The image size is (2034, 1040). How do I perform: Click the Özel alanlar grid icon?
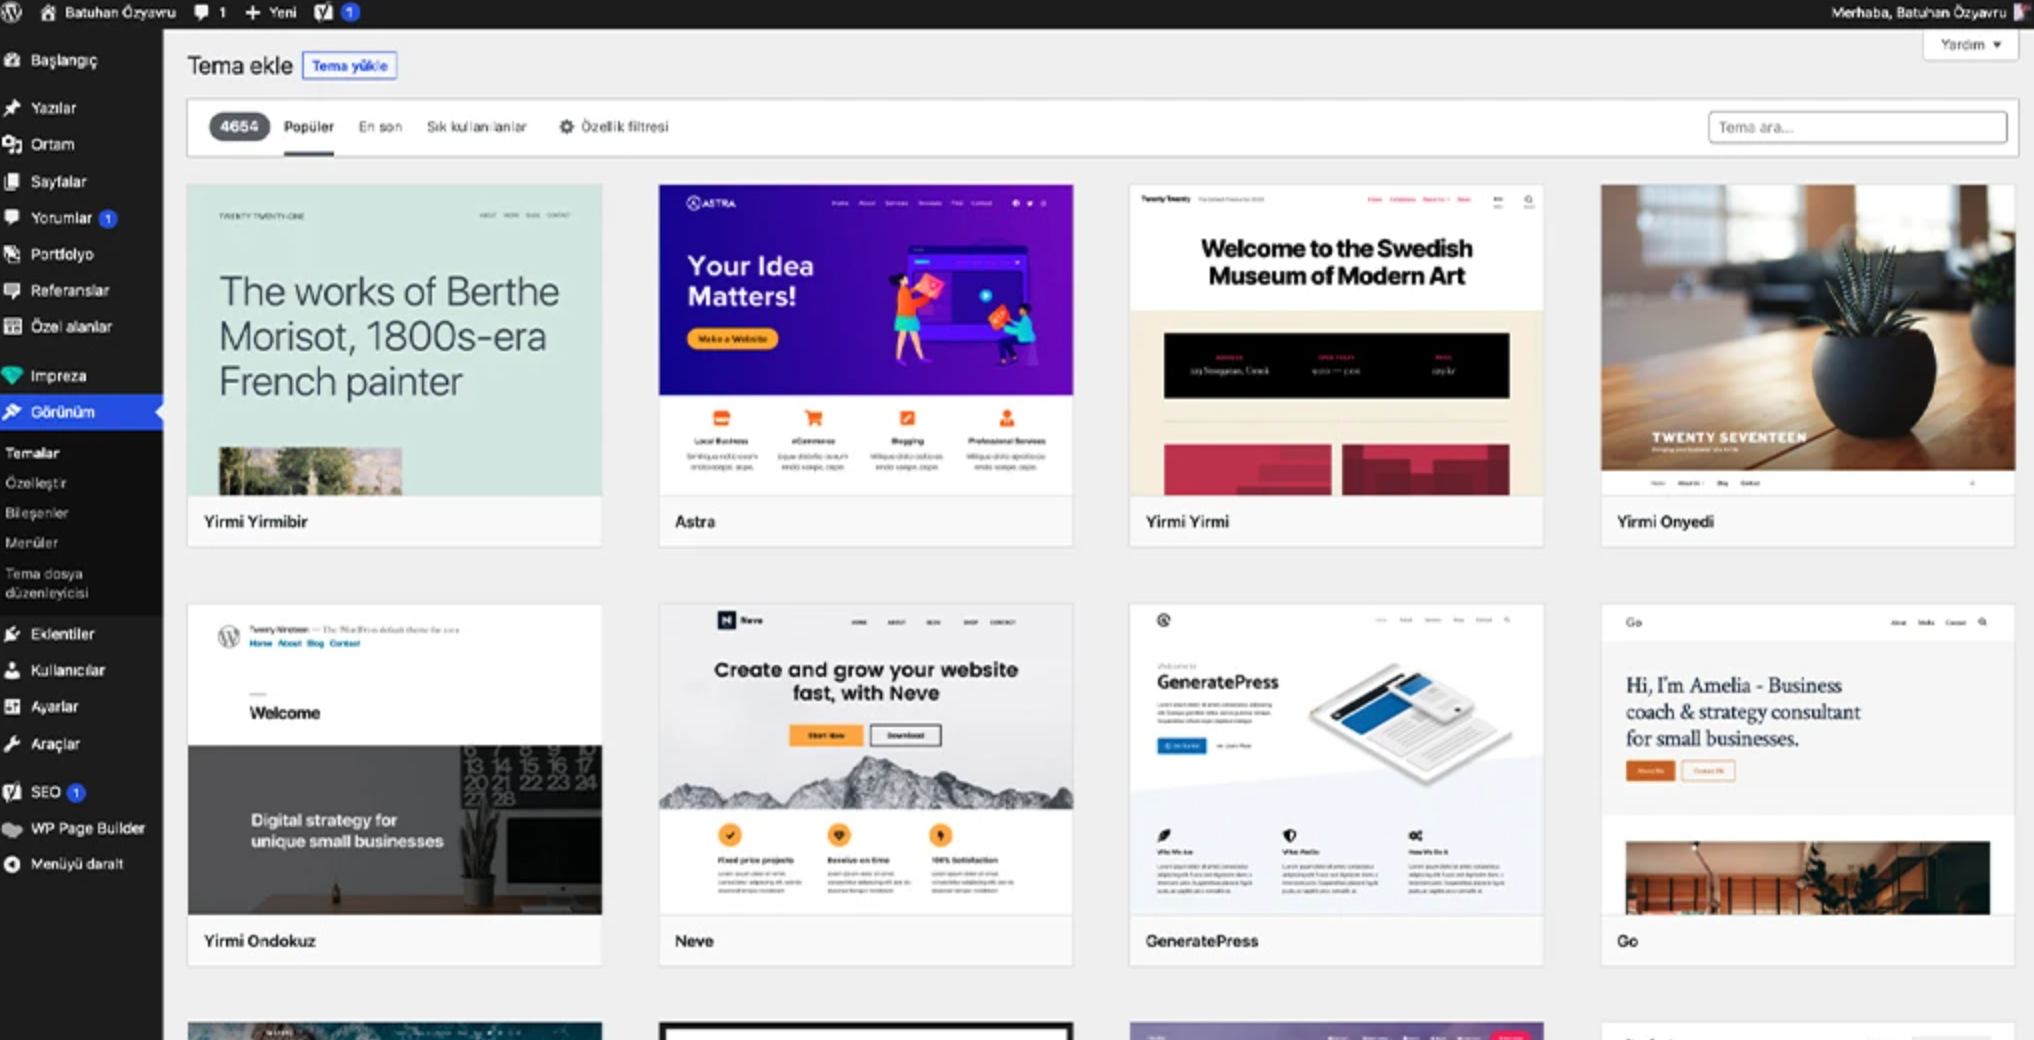click(12, 327)
